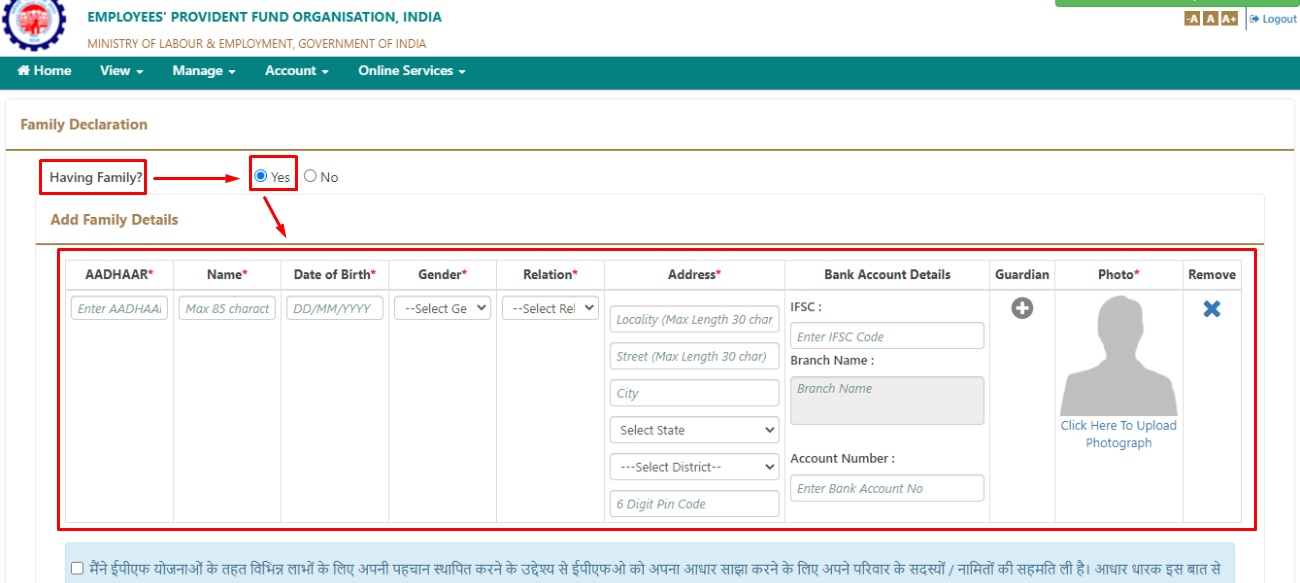Image resolution: width=1300 pixels, height=583 pixels.
Task: Add a guardian with the plus icon
Action: 1022,309
